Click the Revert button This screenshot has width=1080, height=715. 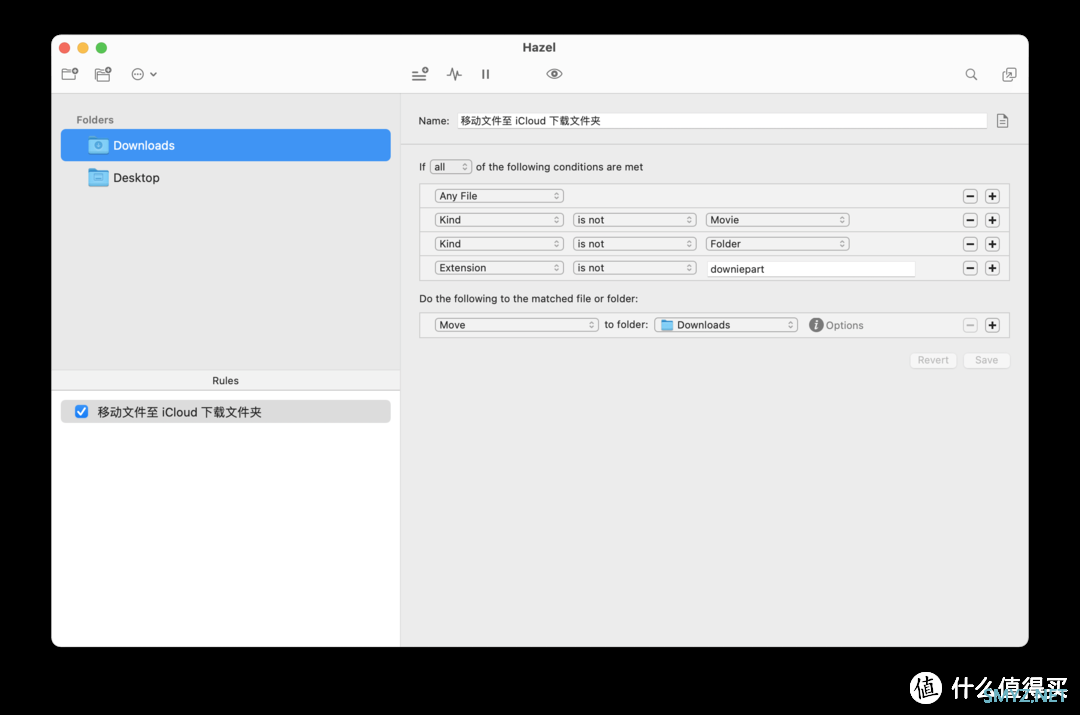(933, 360)
